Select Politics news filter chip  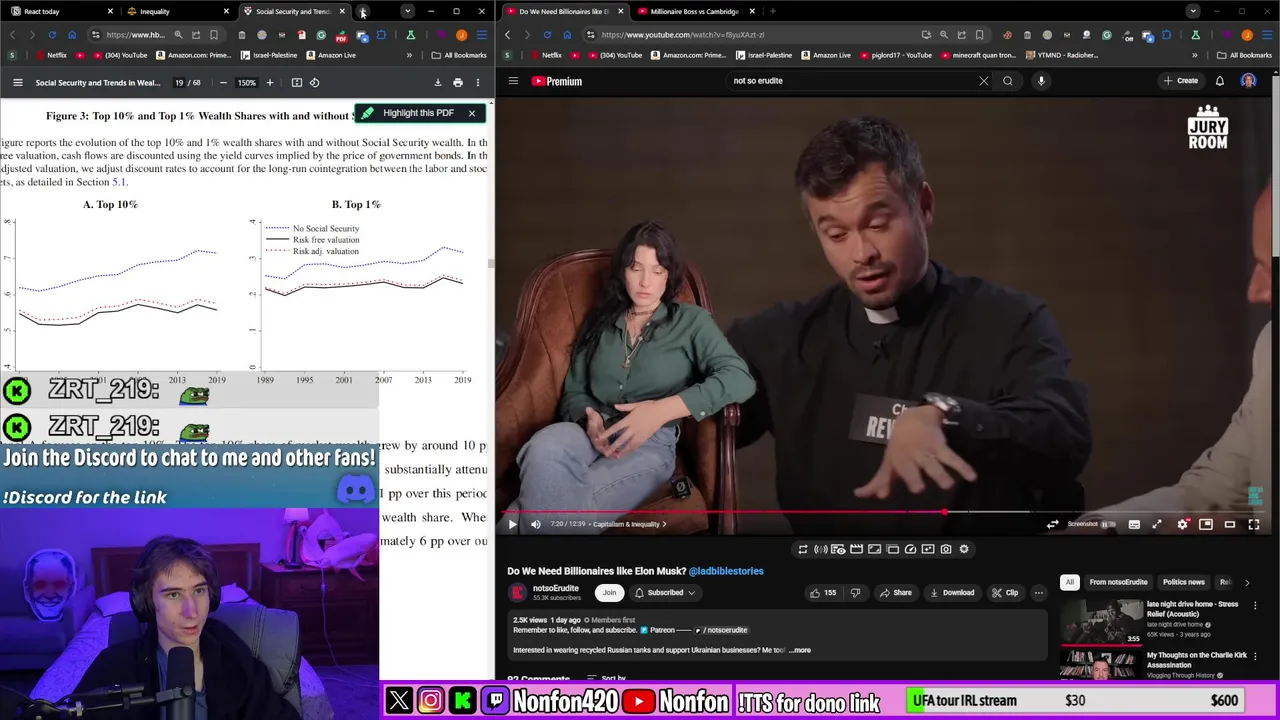coord(1183,582)
